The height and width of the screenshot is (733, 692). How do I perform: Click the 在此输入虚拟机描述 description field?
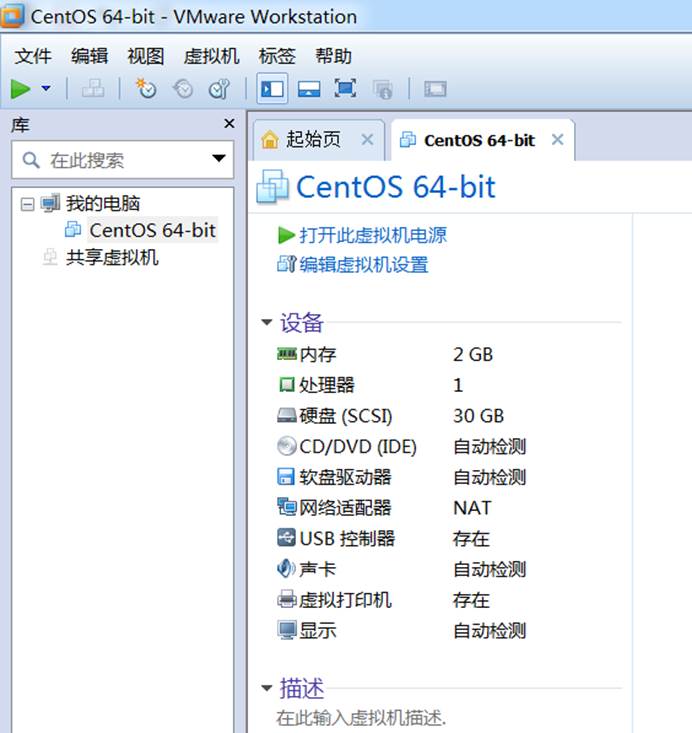[x=361, y=718]
